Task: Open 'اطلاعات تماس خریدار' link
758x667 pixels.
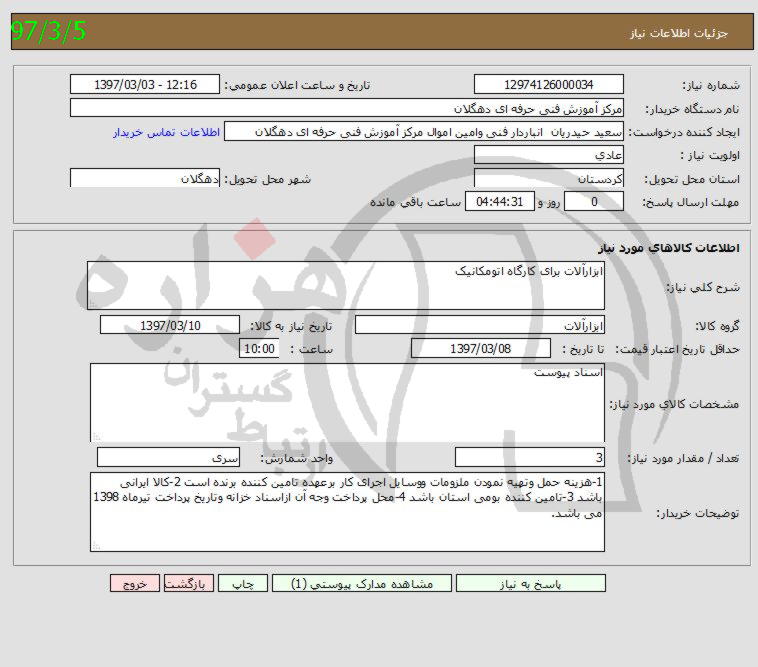Action: 166,132
